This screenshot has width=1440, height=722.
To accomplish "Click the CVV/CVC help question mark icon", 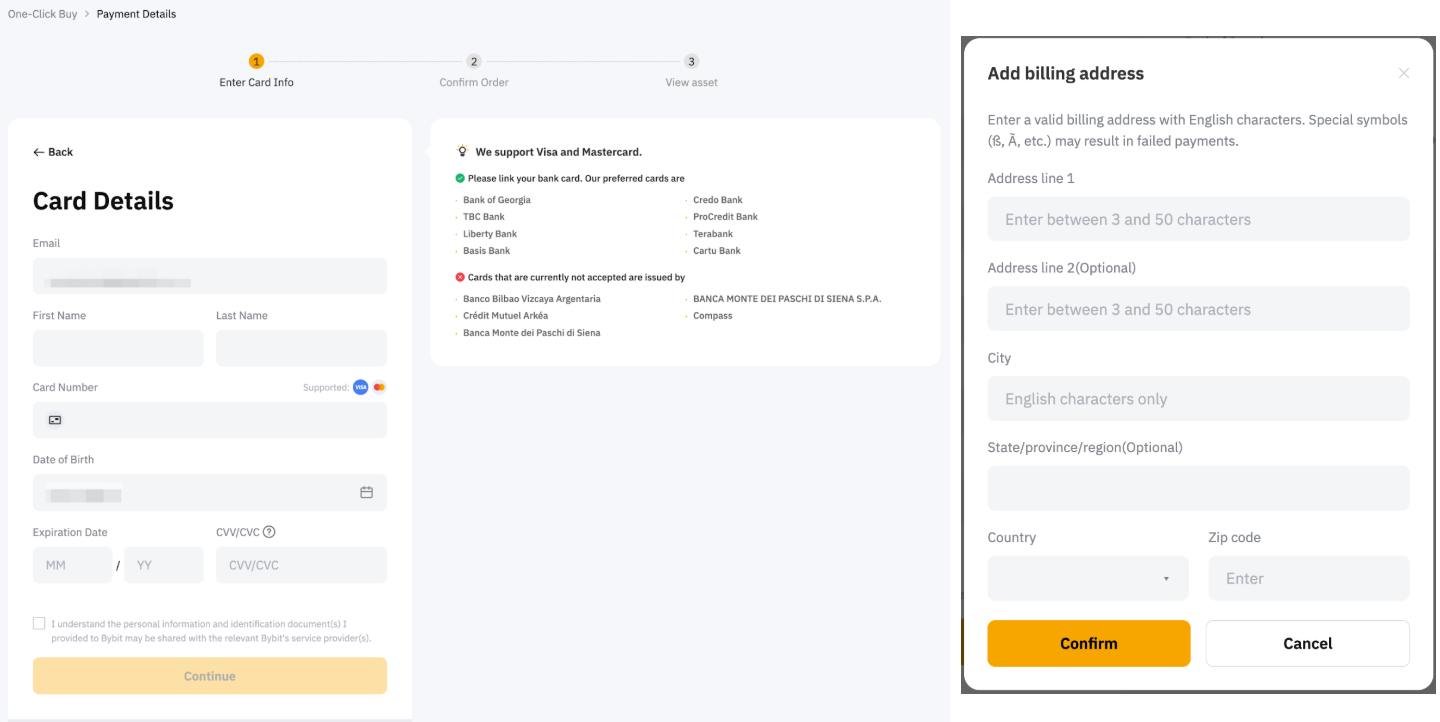I will pos(269,532).
